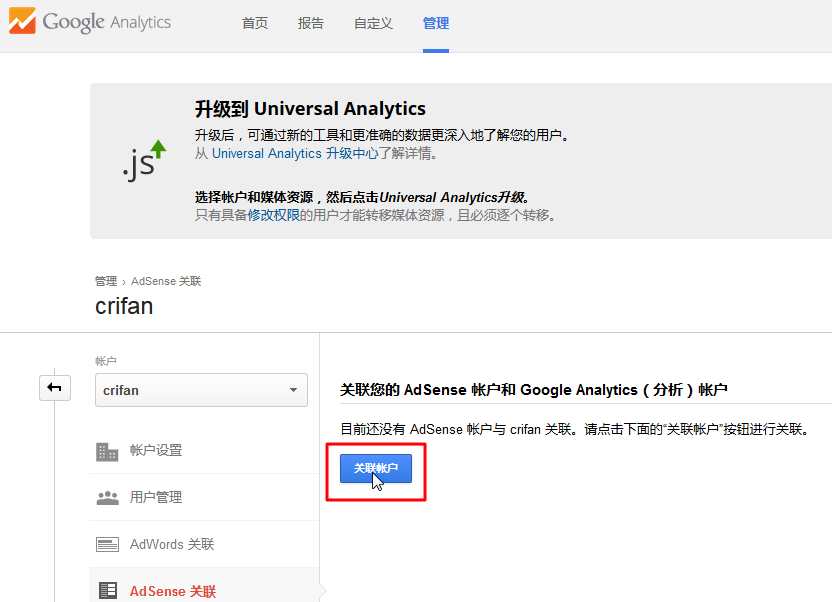Open Universal Analytics 升级中心 link
The image size is (832, 602).
[295, 153]
